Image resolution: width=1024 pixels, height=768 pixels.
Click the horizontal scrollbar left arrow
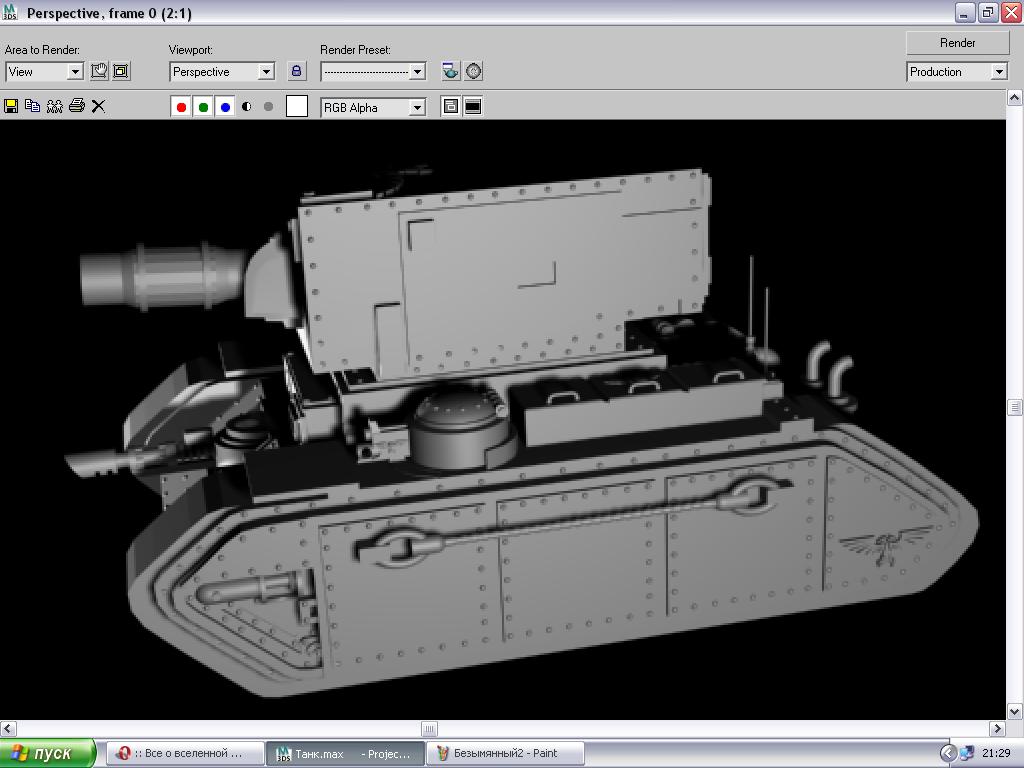click(8, 728)
